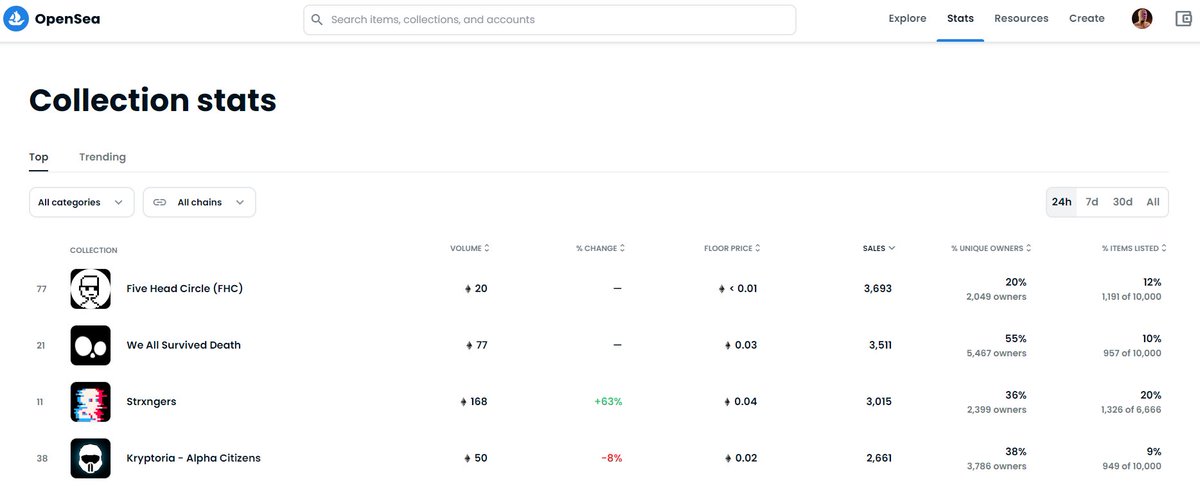This screenshot has width=1200, height=486.
Task: Click 949 of 10,000 listed text
Action: 1130,466
